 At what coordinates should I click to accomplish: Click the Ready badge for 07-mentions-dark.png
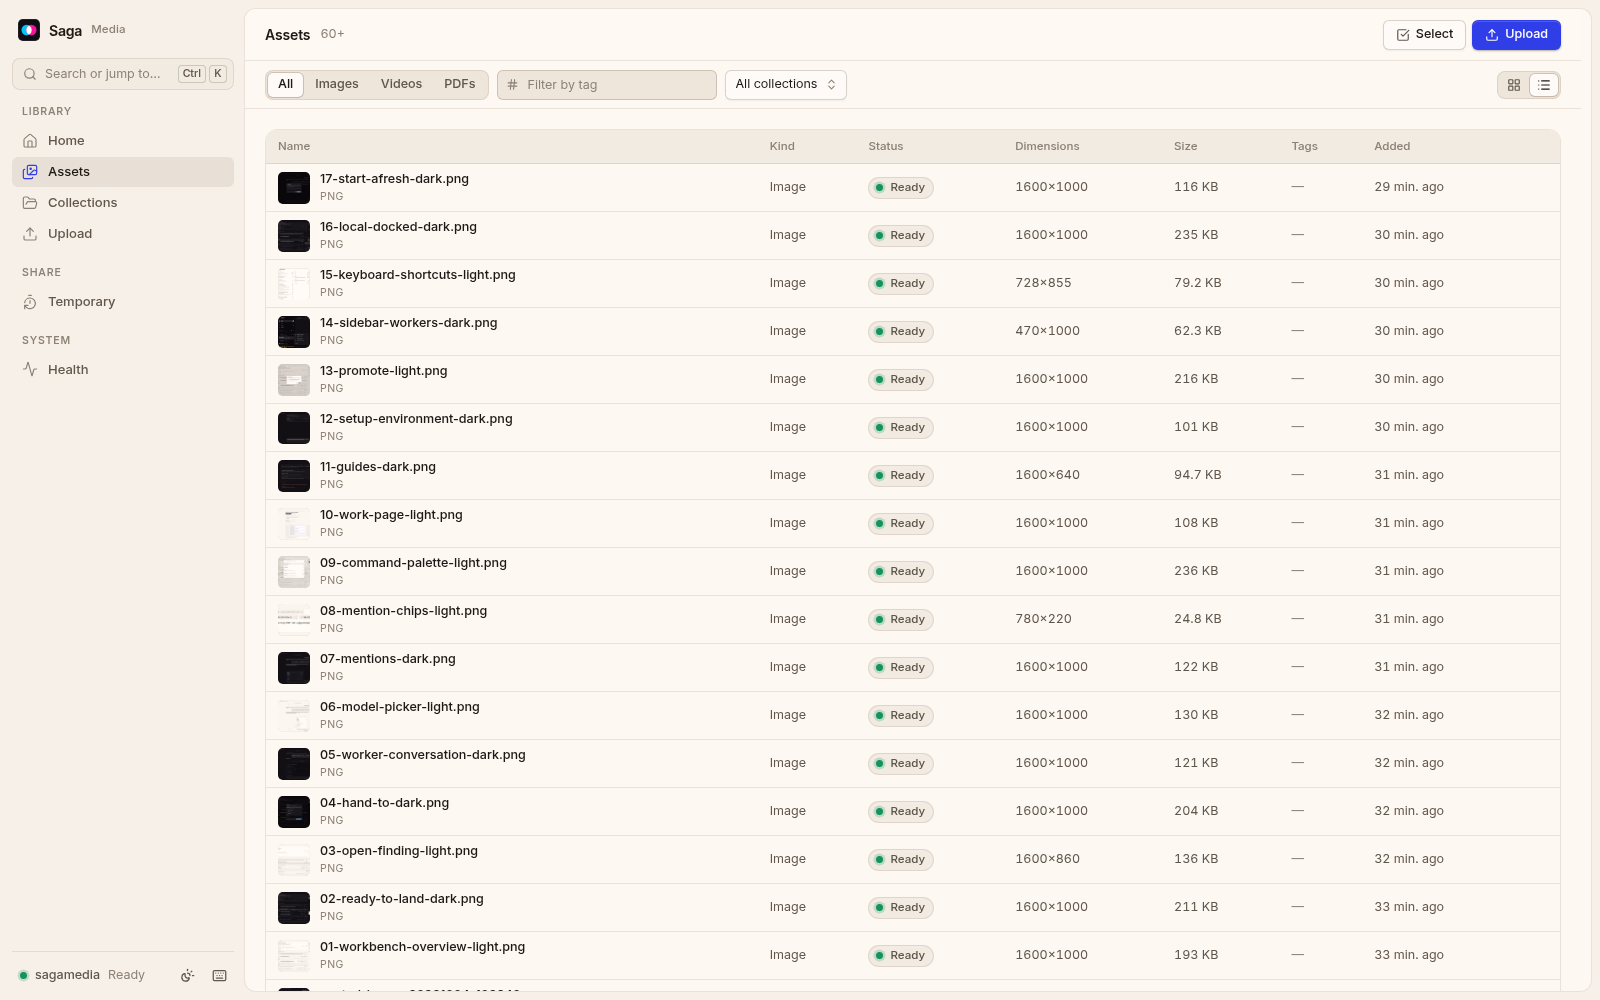[901, 668]
